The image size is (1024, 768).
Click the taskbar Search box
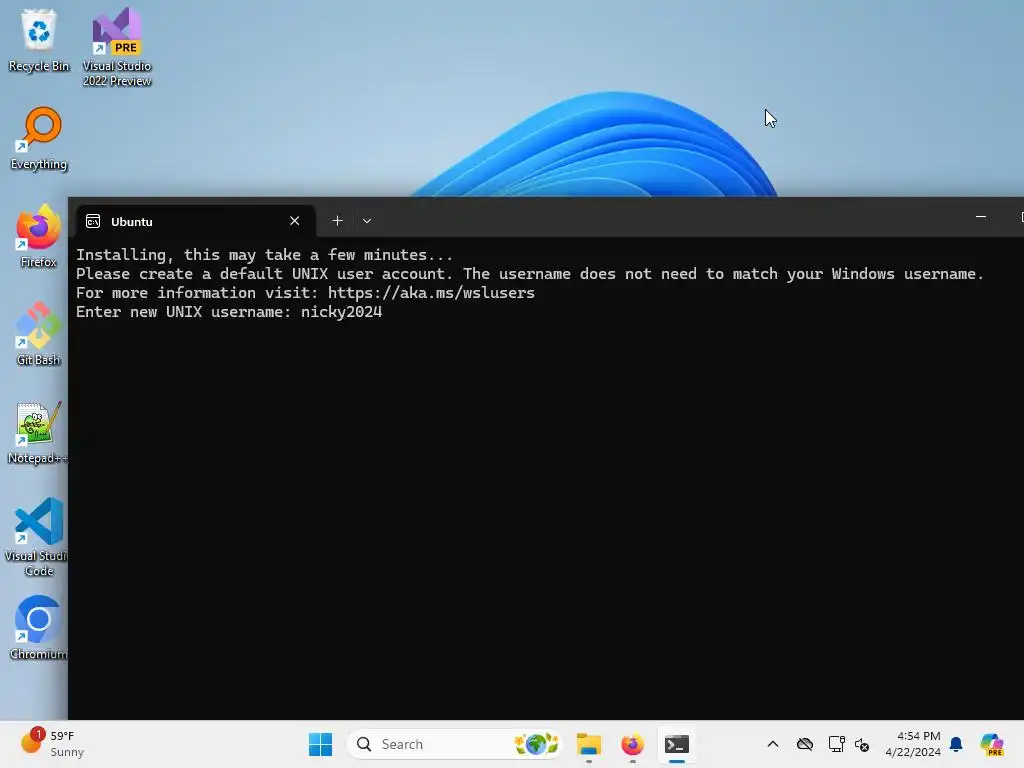pos(455,744)
